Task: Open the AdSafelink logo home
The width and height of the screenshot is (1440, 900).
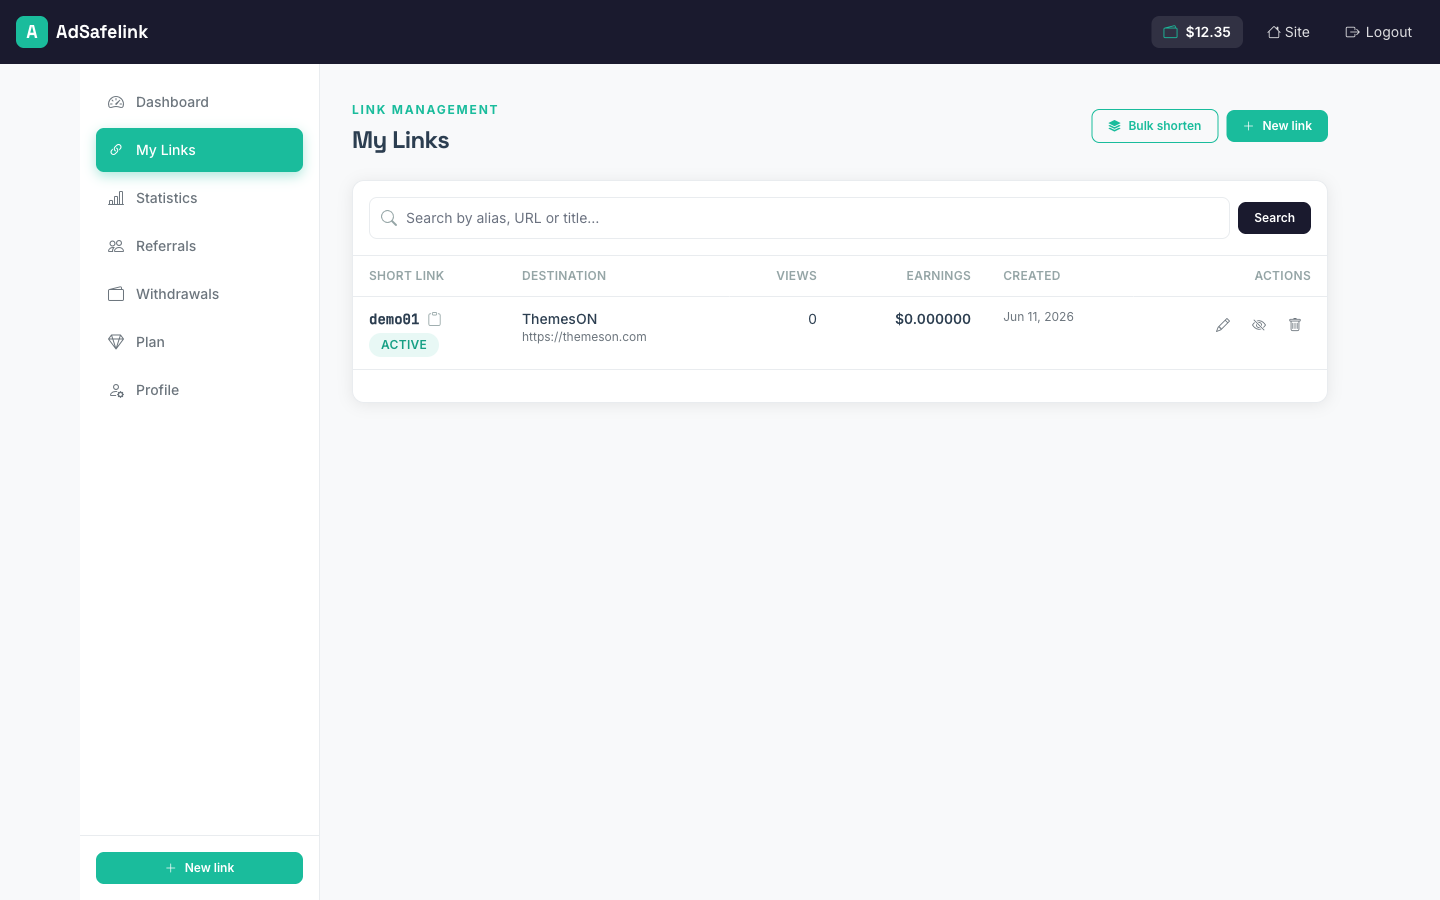Action: tap(82, 32)
